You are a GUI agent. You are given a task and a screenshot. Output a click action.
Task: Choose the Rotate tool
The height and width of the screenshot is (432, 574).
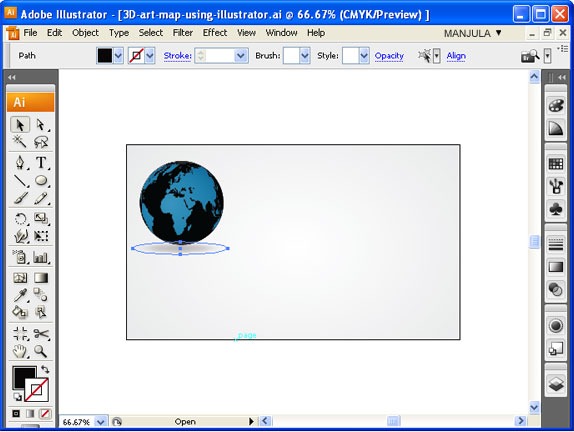(x=20, y=219)
